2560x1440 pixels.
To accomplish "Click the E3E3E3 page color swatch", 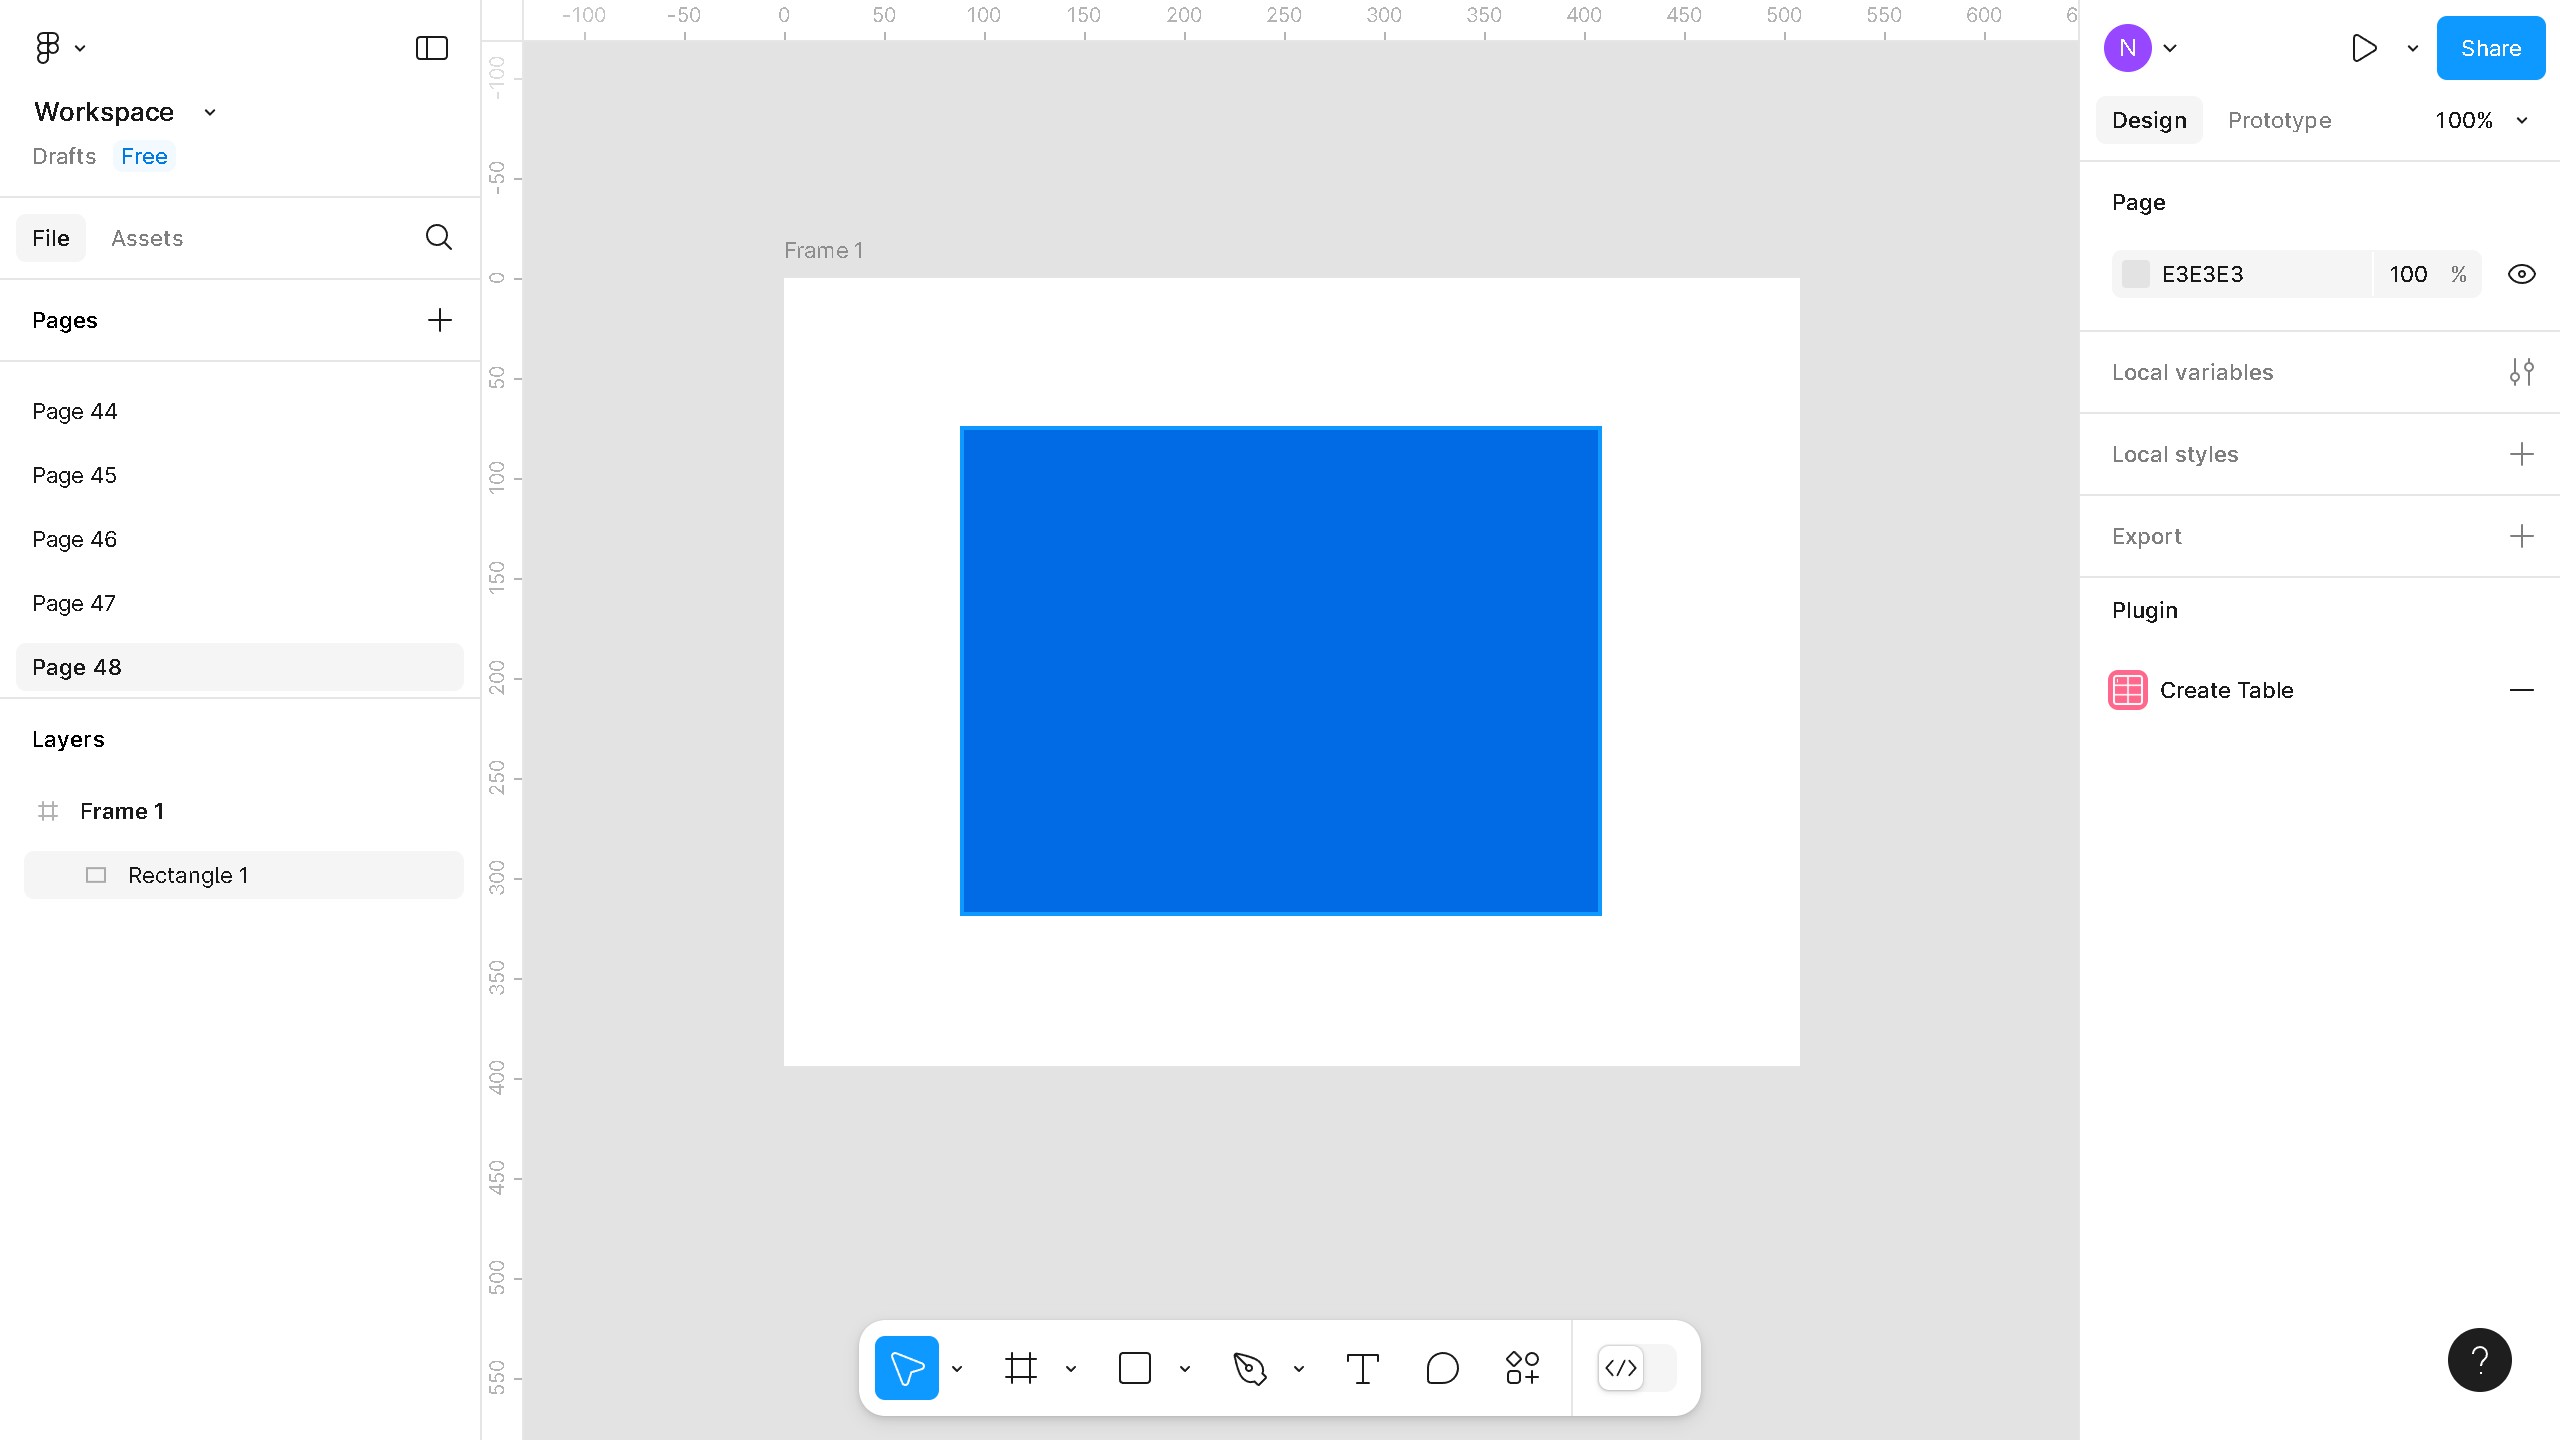I will pos(2136,273).
